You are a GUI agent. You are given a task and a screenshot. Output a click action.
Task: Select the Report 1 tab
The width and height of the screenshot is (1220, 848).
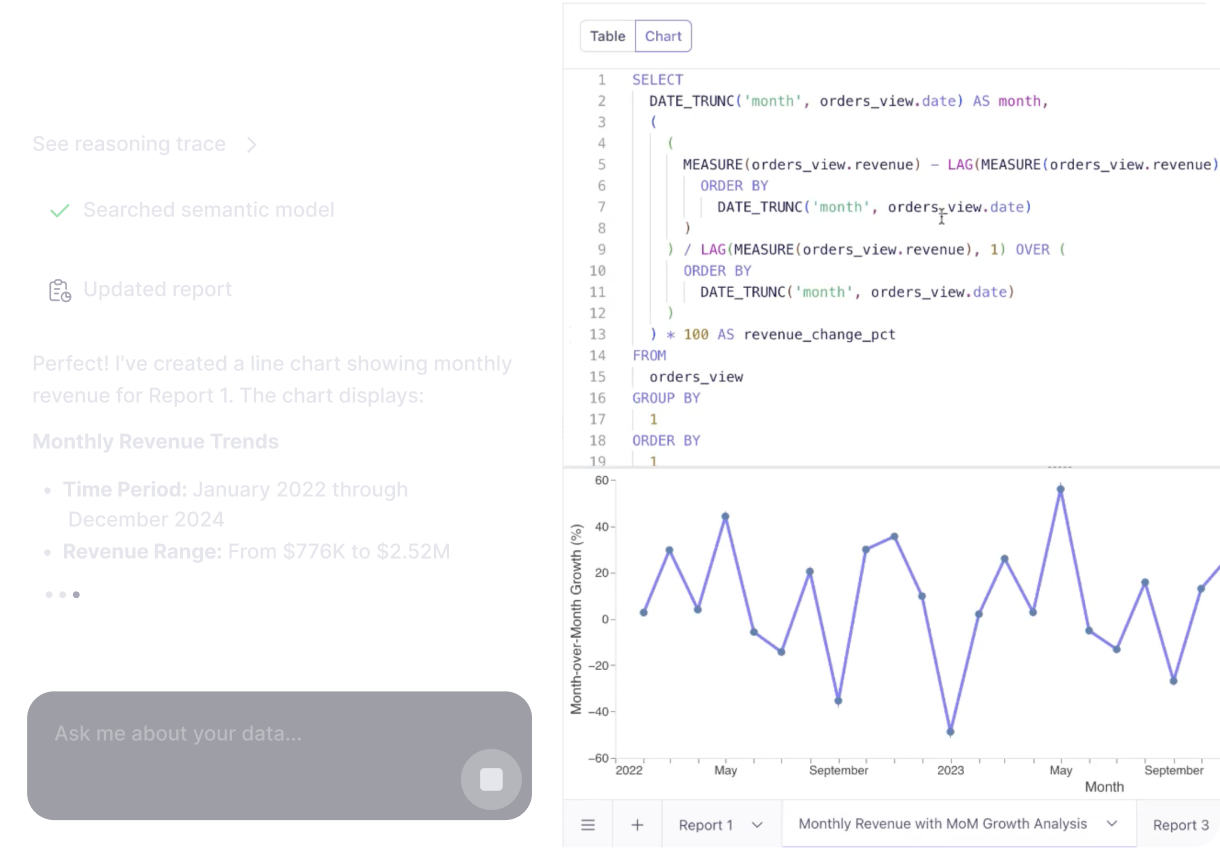pos(705,825)
